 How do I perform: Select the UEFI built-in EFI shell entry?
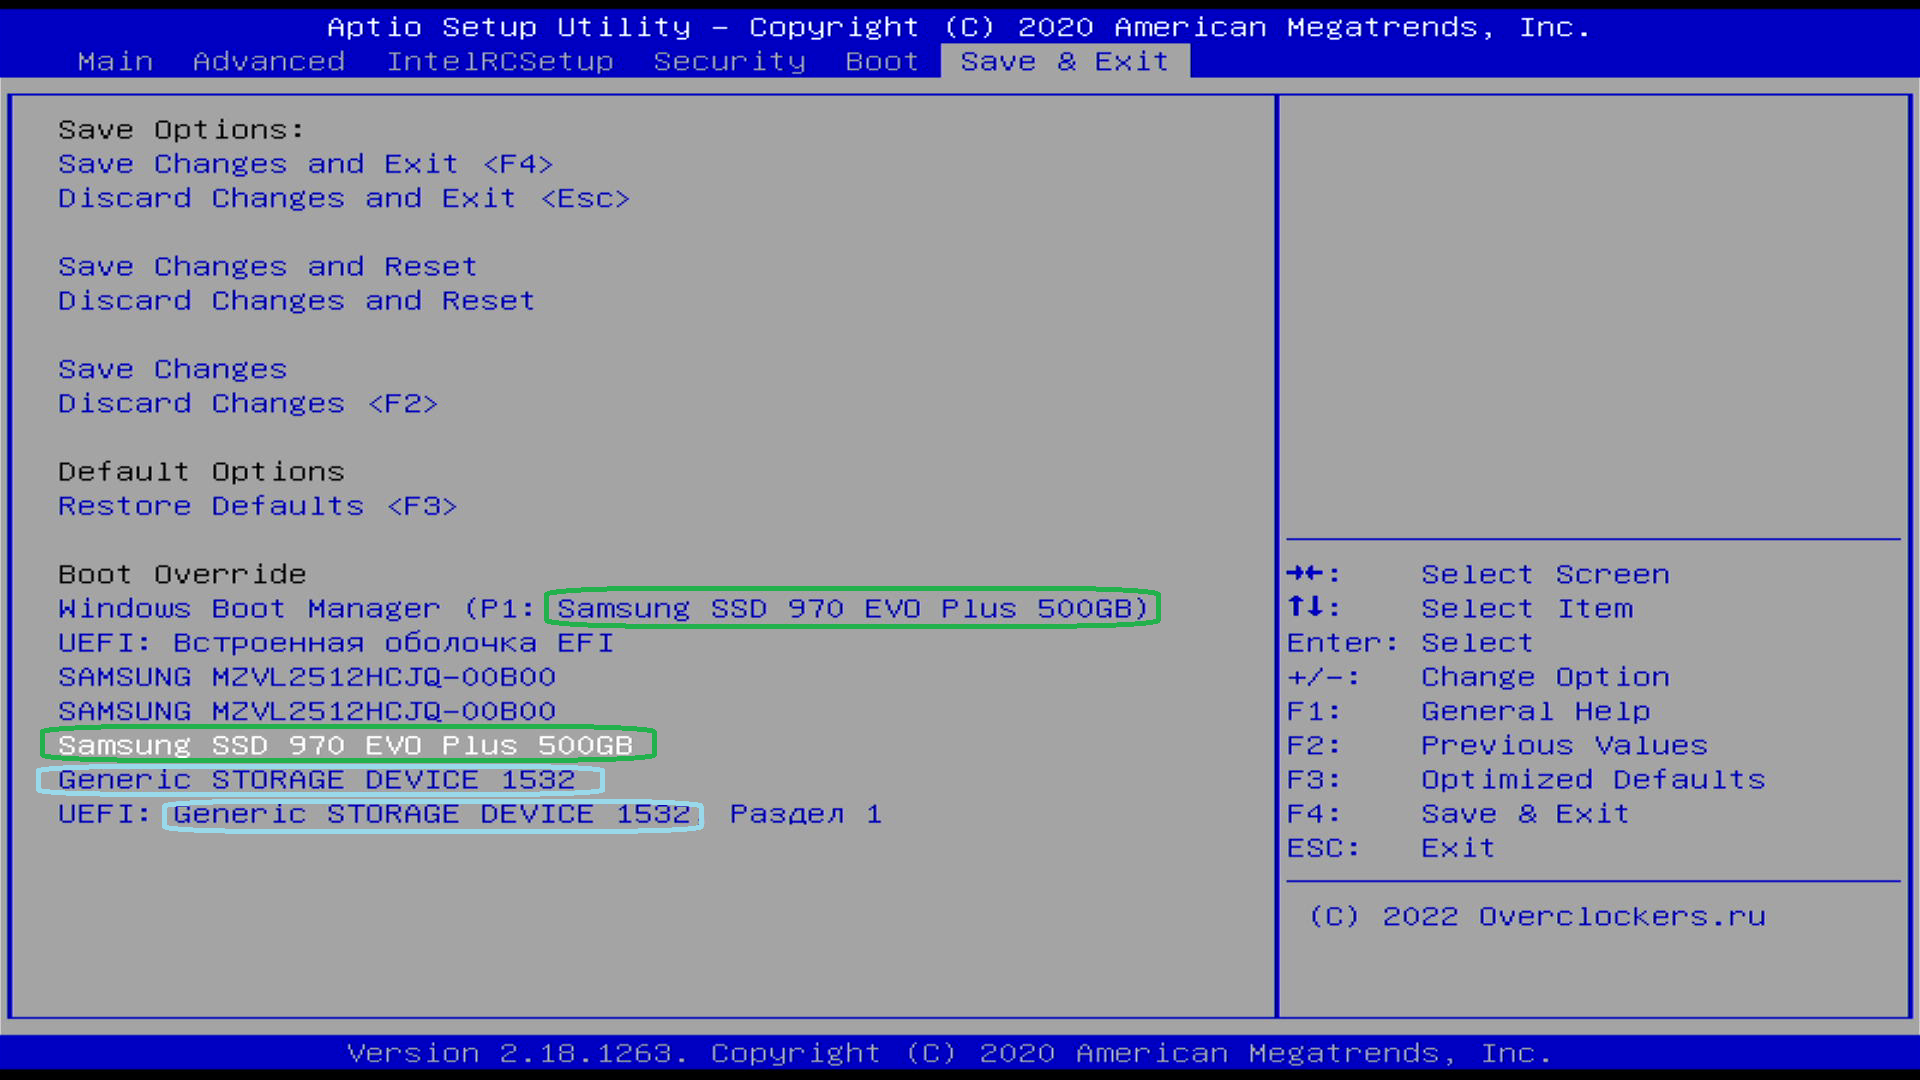[335, 643]
